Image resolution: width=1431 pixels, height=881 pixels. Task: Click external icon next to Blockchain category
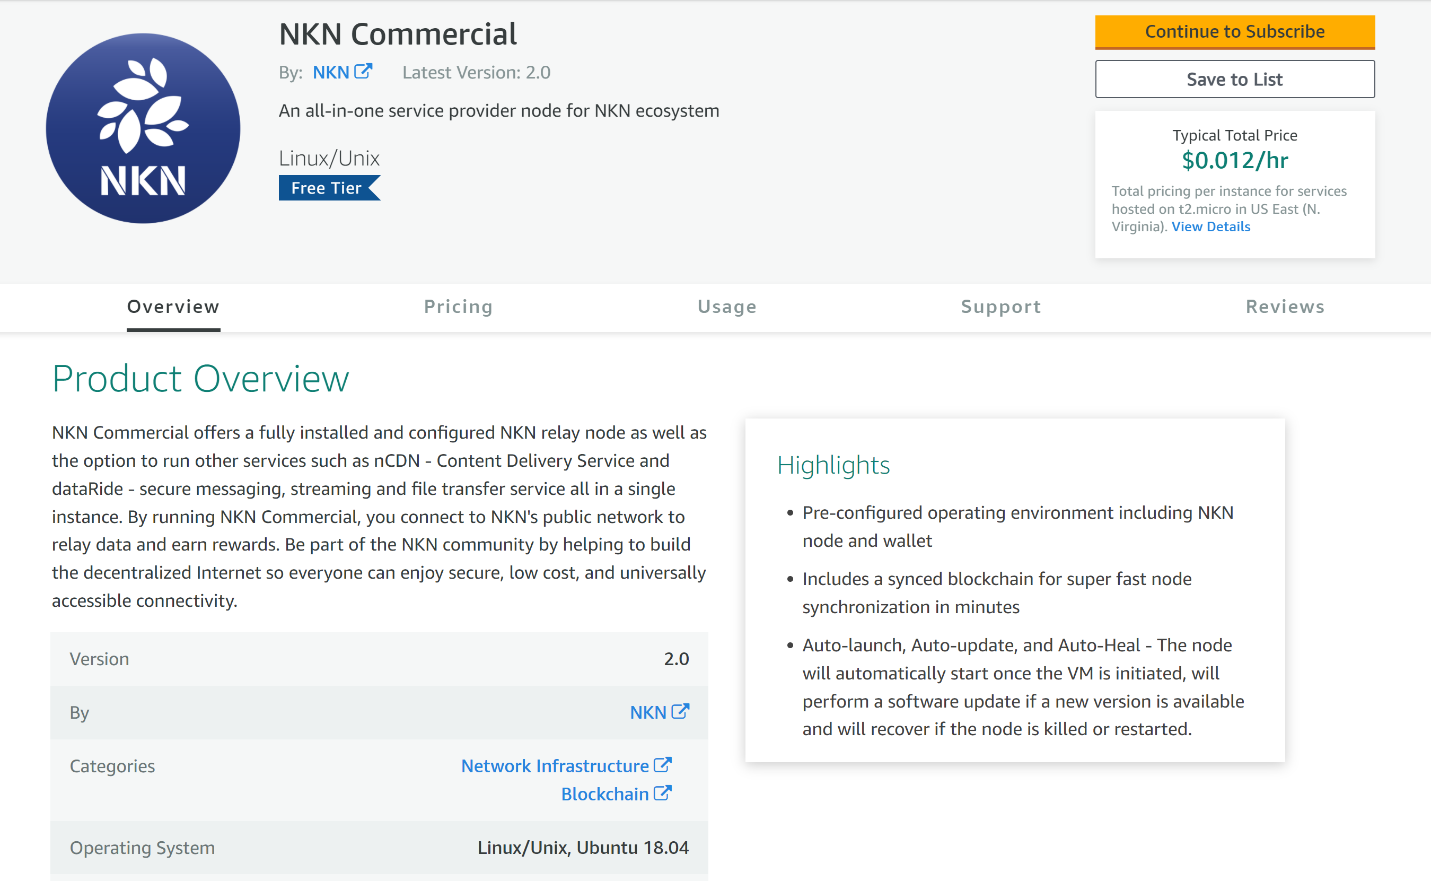point(662,793)
